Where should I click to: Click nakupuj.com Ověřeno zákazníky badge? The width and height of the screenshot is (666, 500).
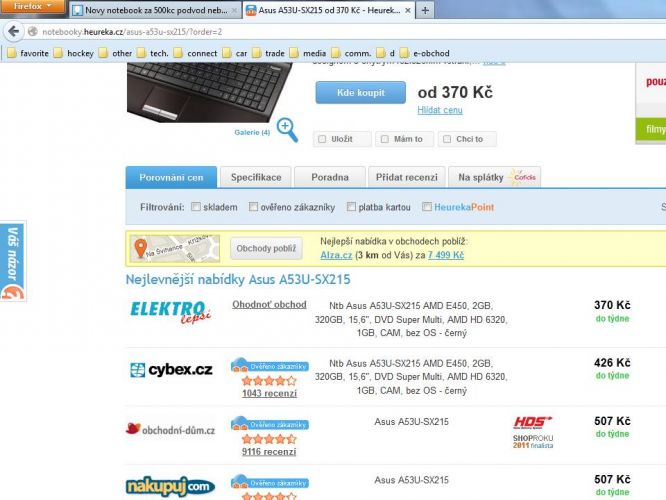[269, 482]
